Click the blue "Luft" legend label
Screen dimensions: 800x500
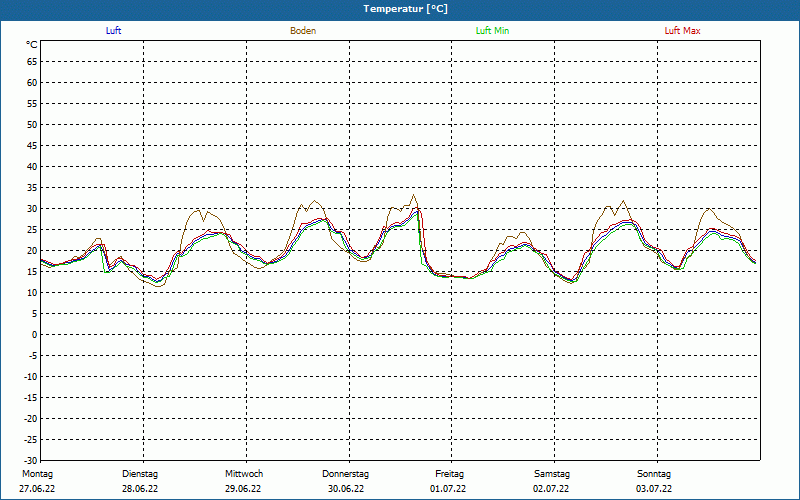[x=113, y=31]
